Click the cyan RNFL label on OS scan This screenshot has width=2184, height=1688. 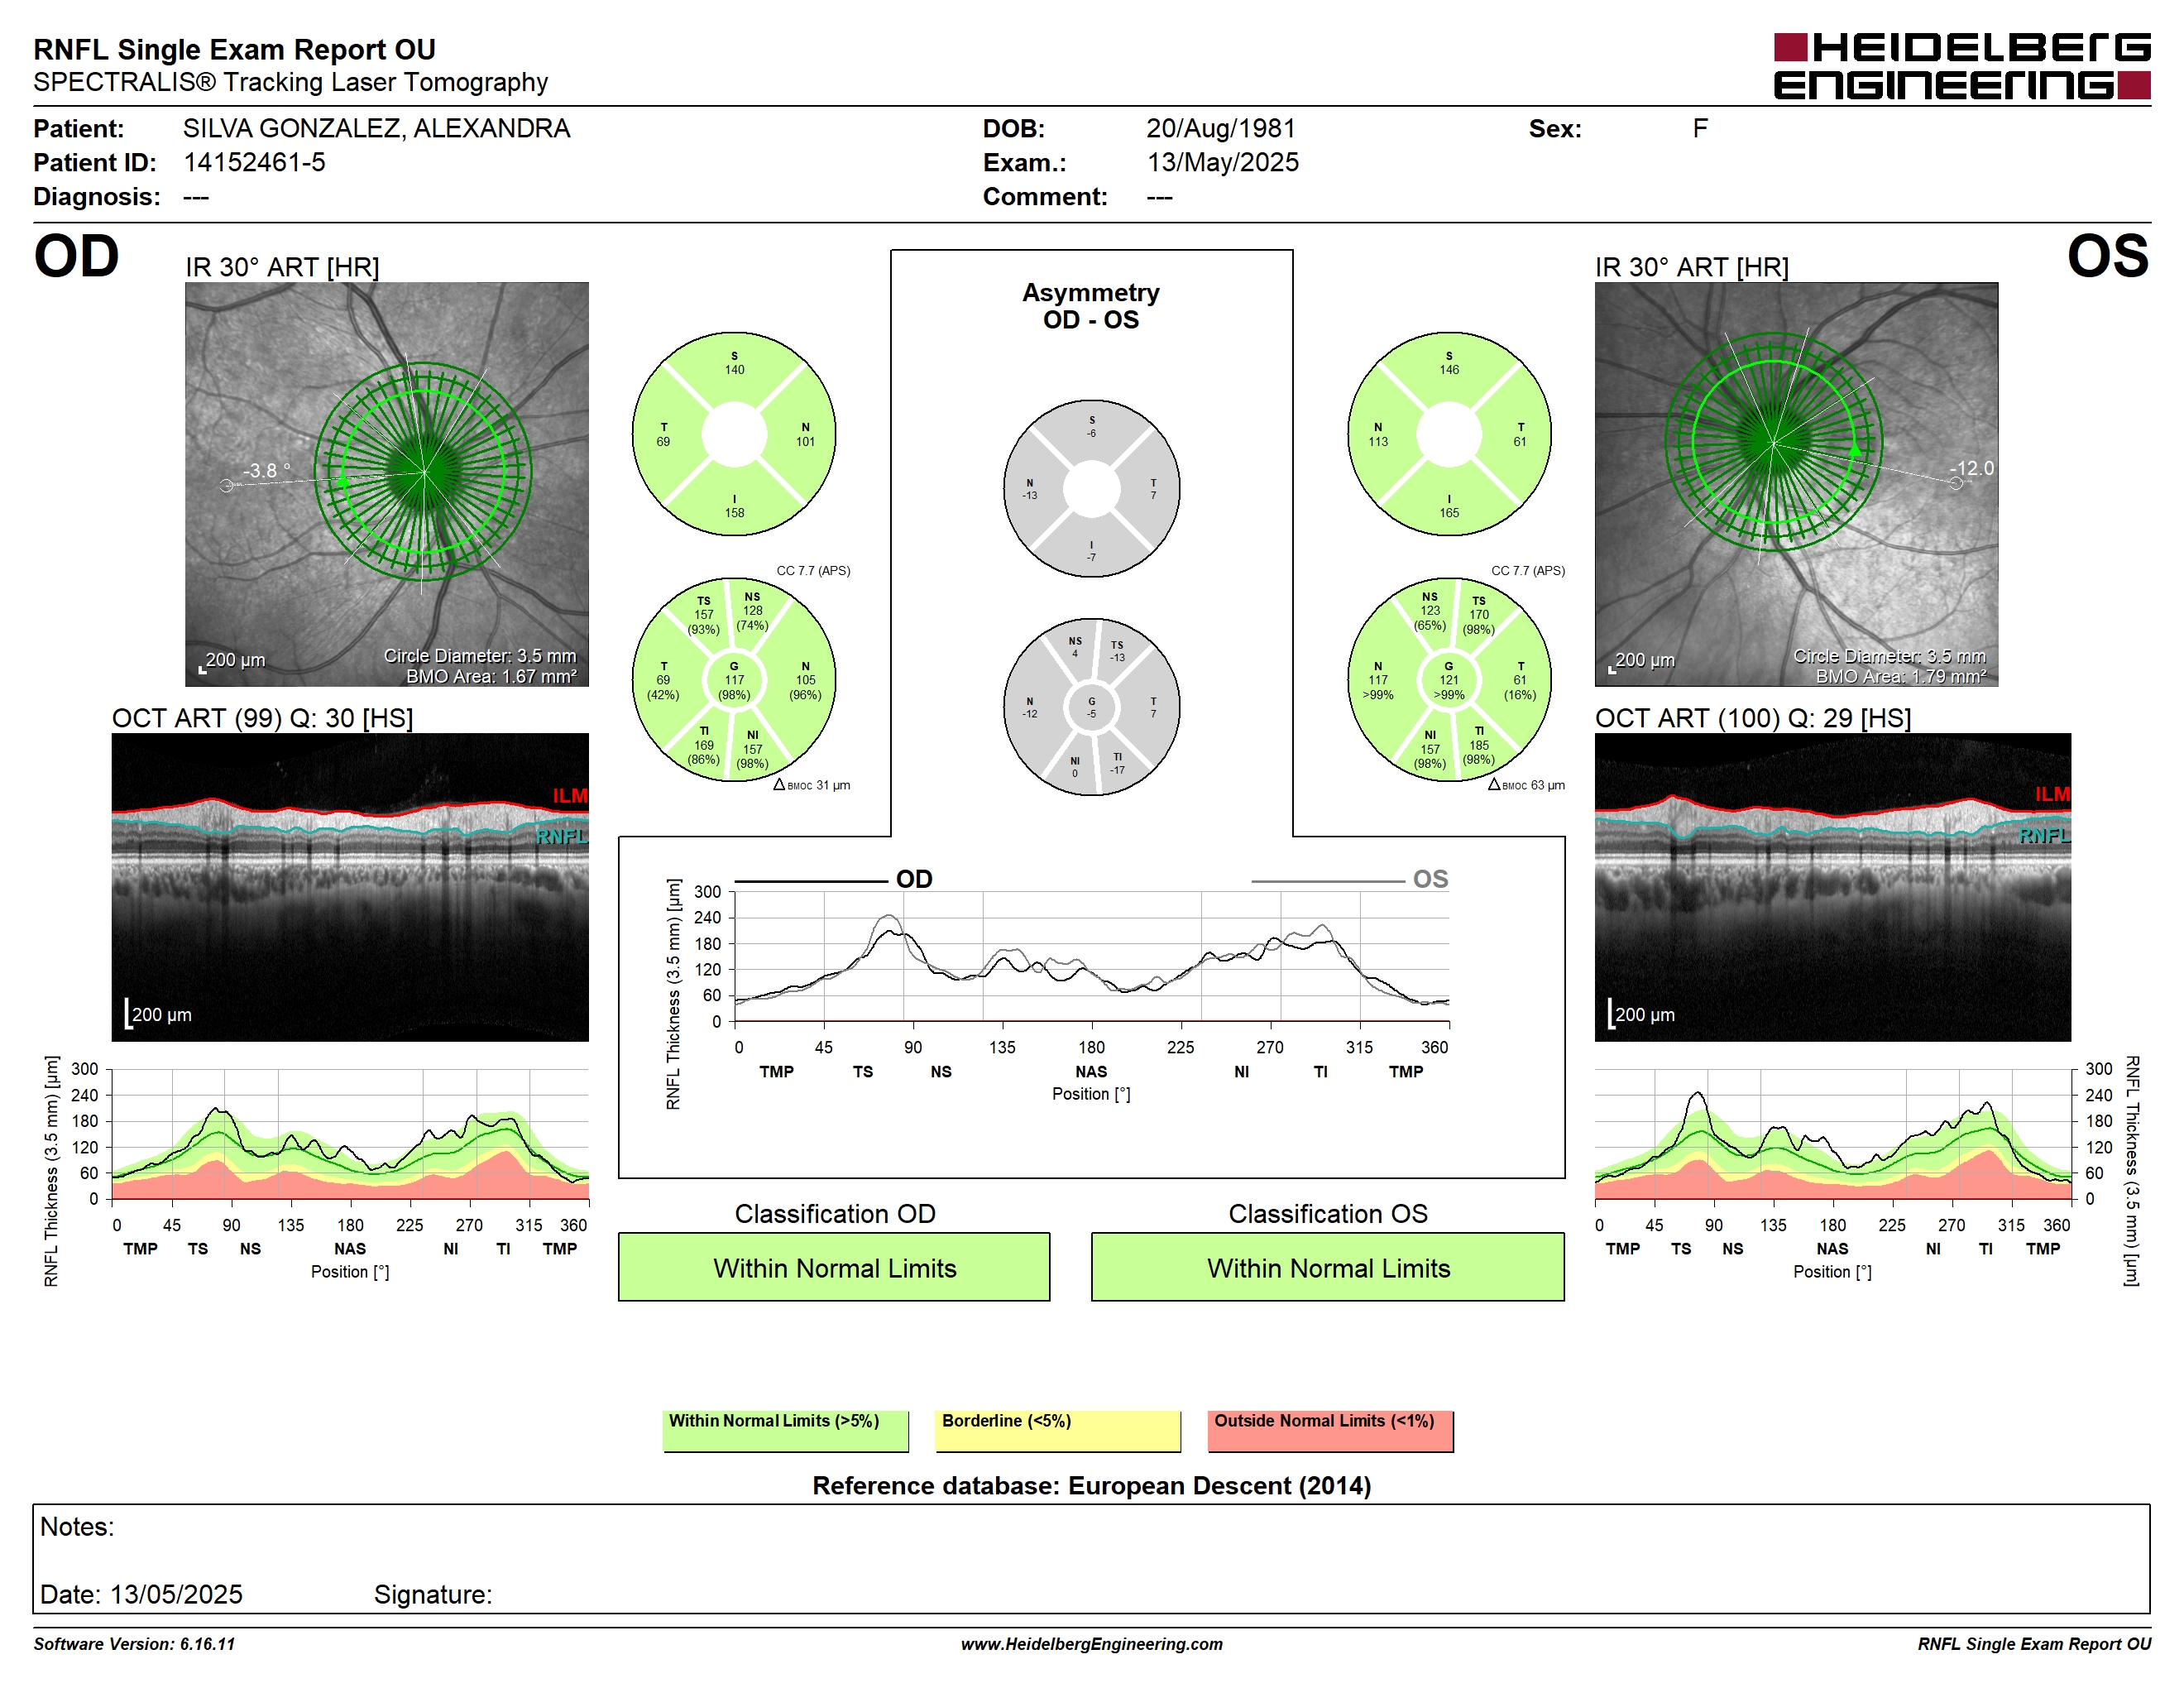coord(2044,835)
